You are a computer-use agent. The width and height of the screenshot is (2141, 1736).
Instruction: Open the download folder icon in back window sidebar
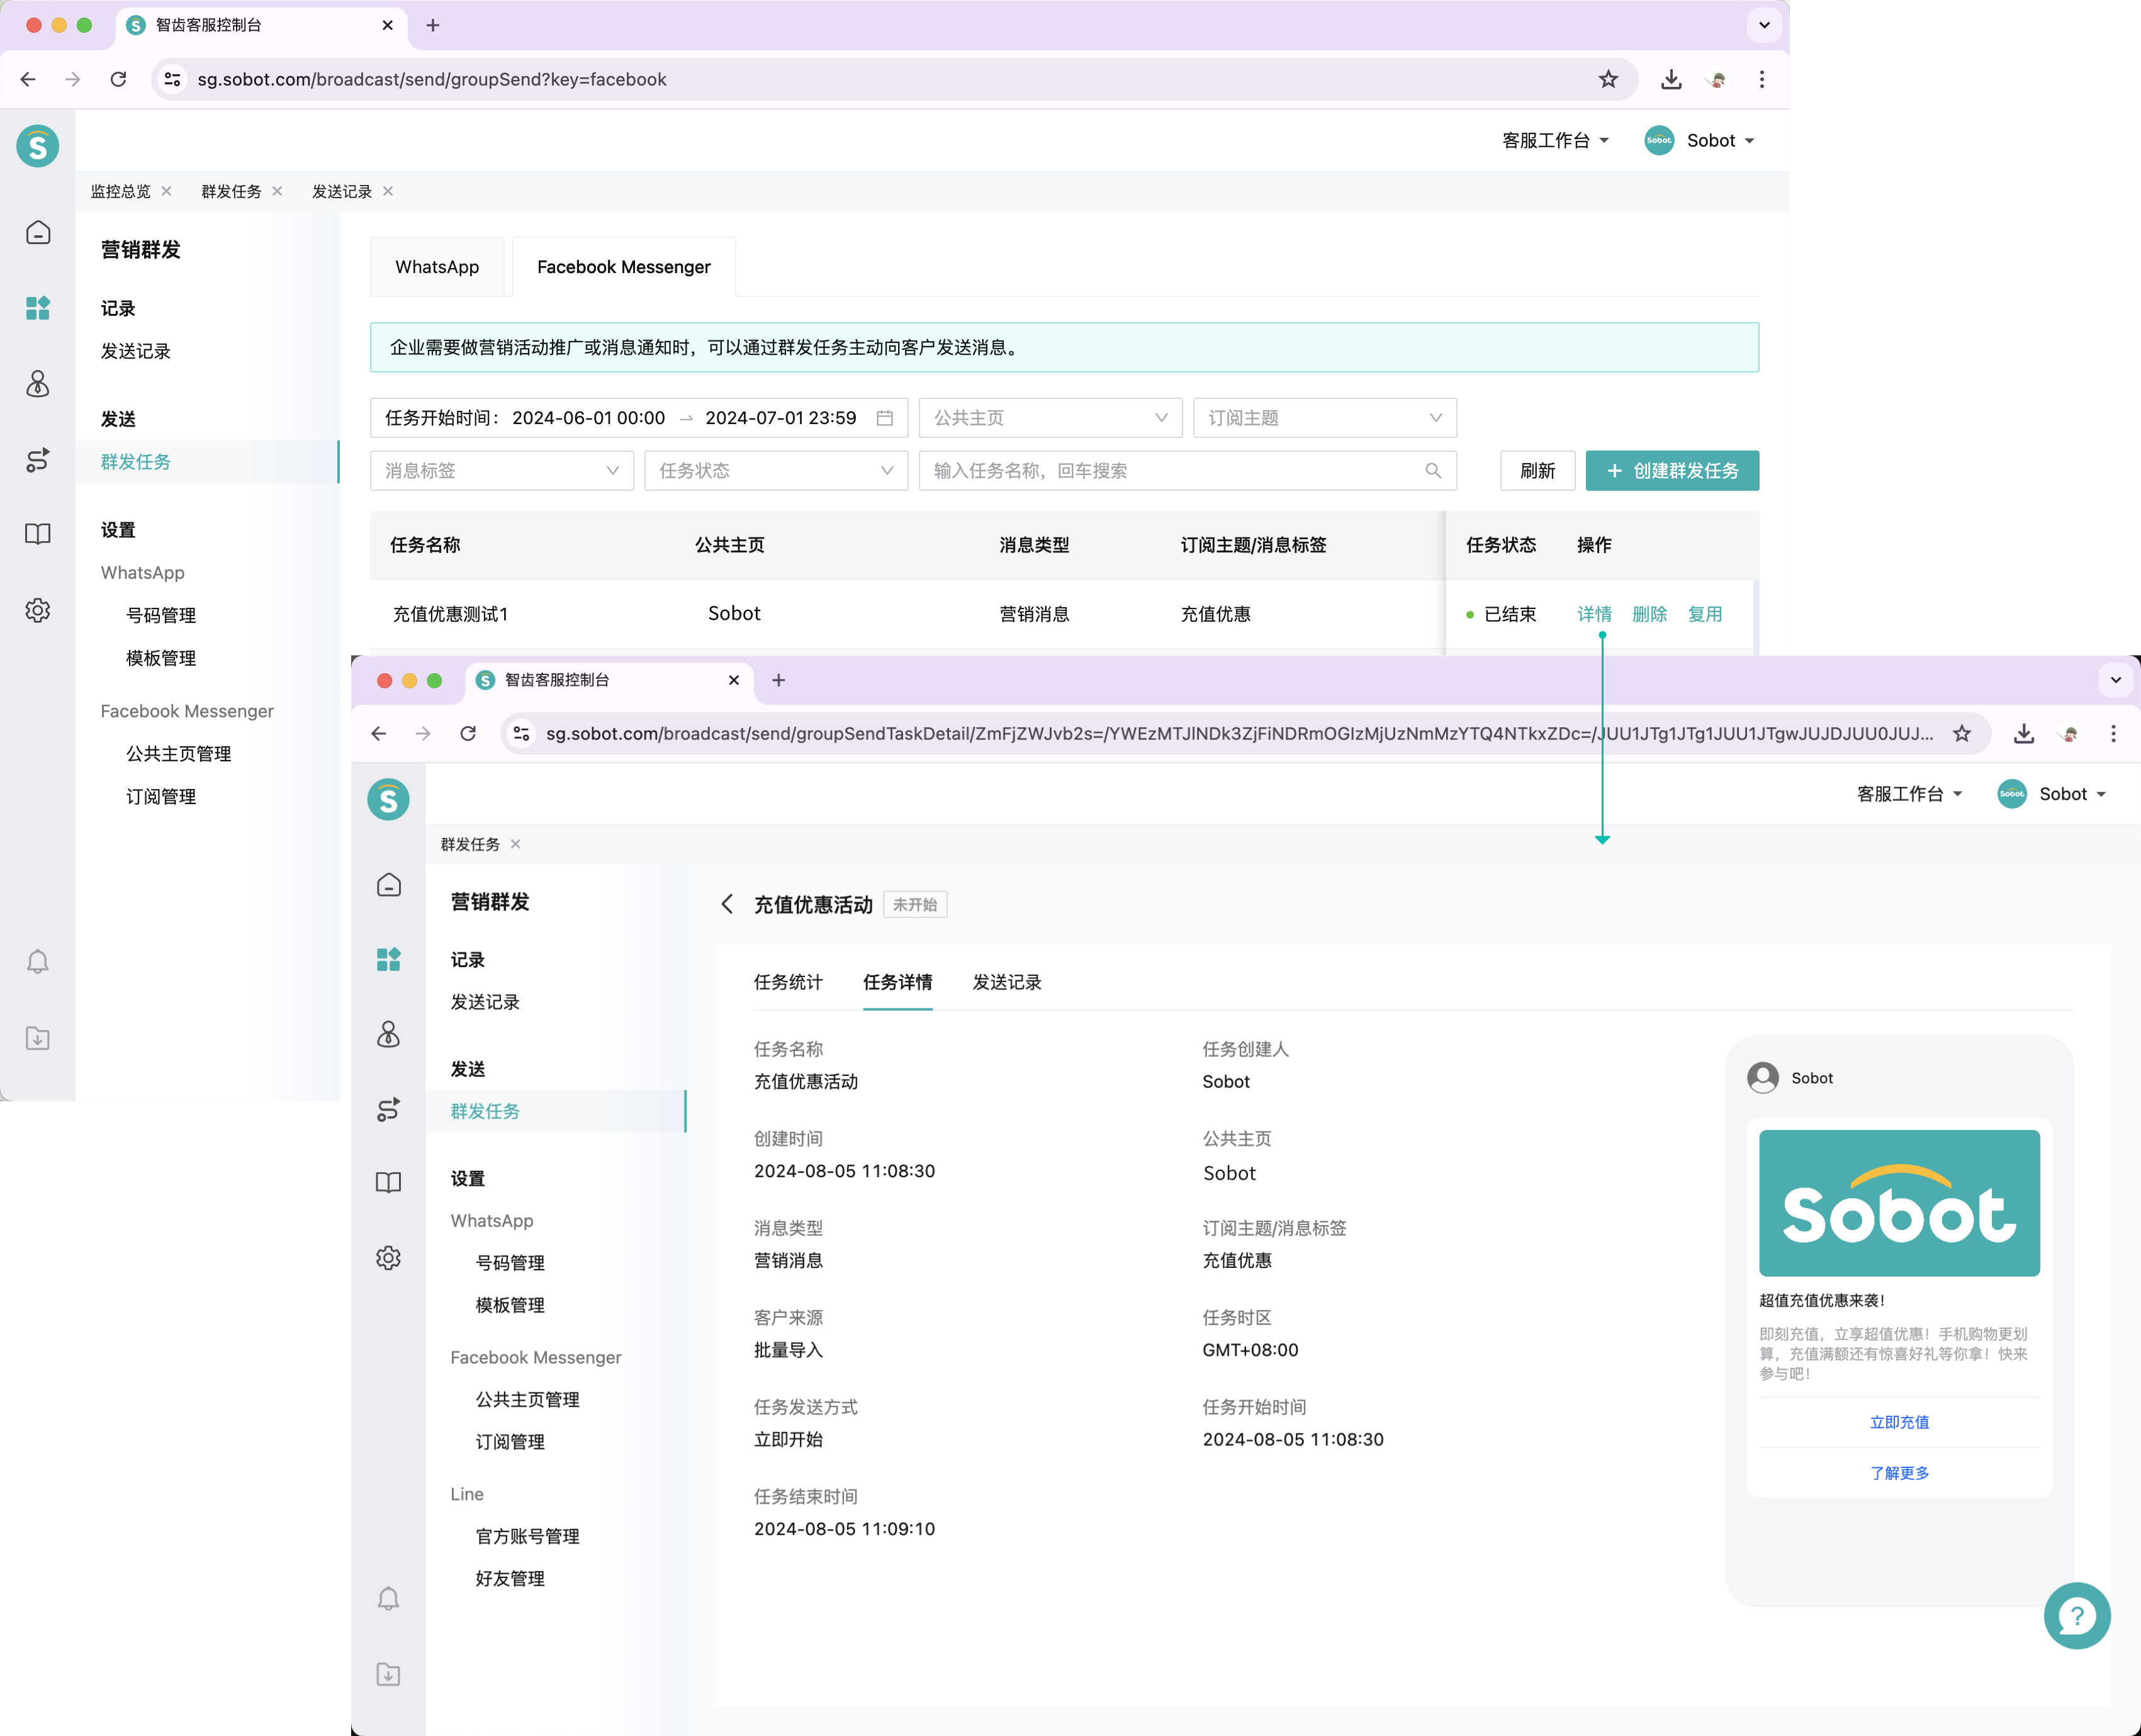pos(38,1038)
